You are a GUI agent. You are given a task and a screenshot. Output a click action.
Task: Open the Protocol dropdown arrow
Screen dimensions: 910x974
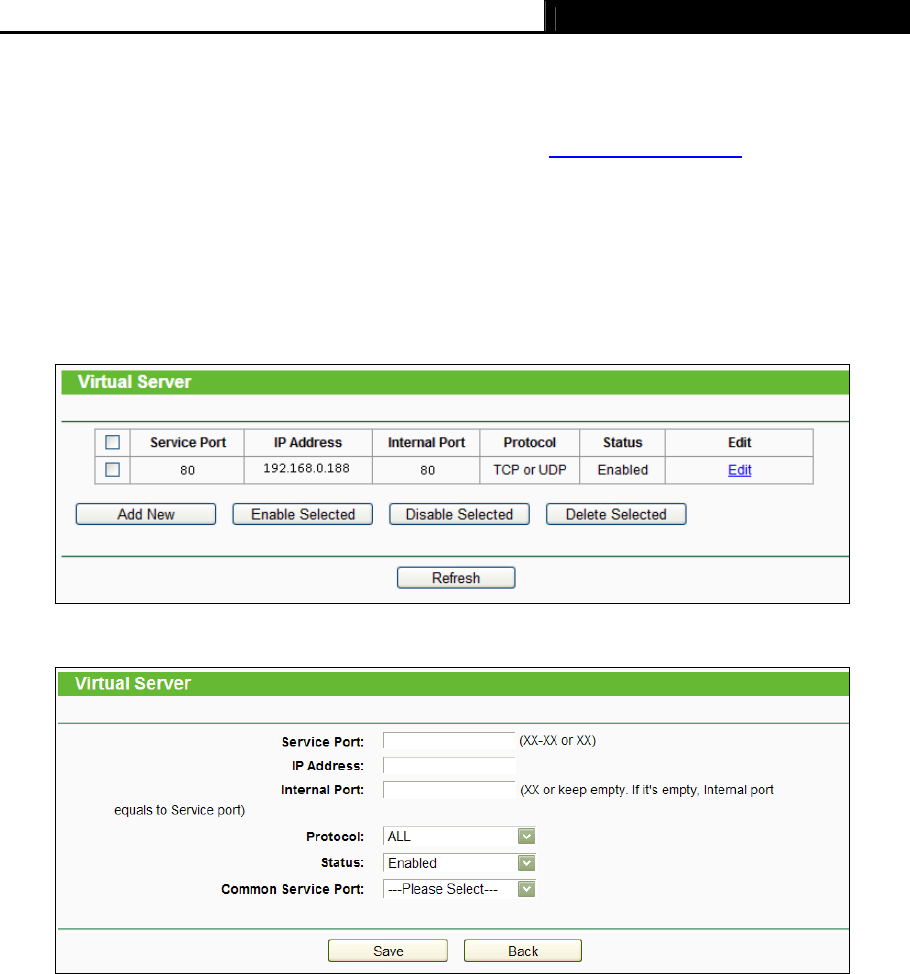[526, 836]
